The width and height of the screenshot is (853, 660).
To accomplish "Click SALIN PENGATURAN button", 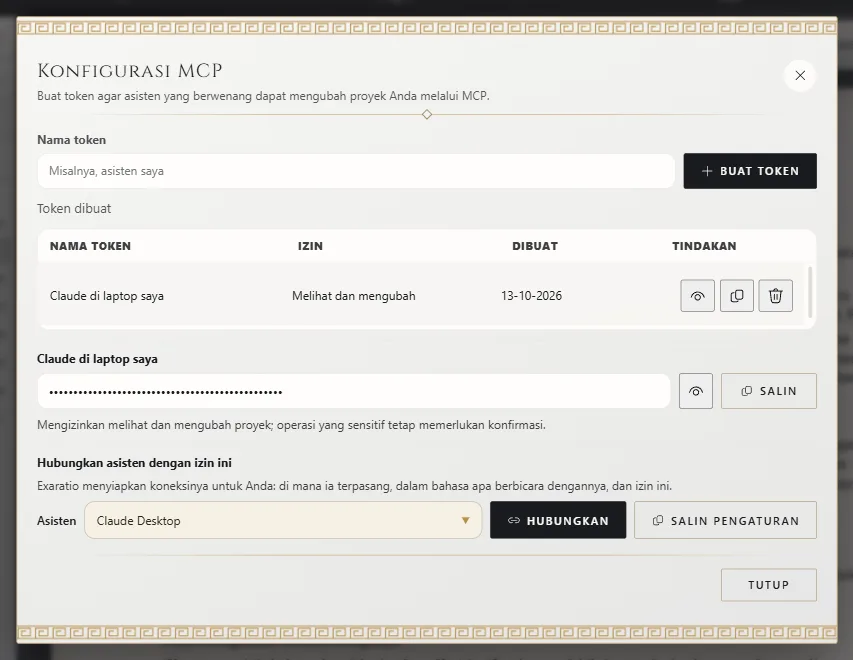I will tap(725, 520).
